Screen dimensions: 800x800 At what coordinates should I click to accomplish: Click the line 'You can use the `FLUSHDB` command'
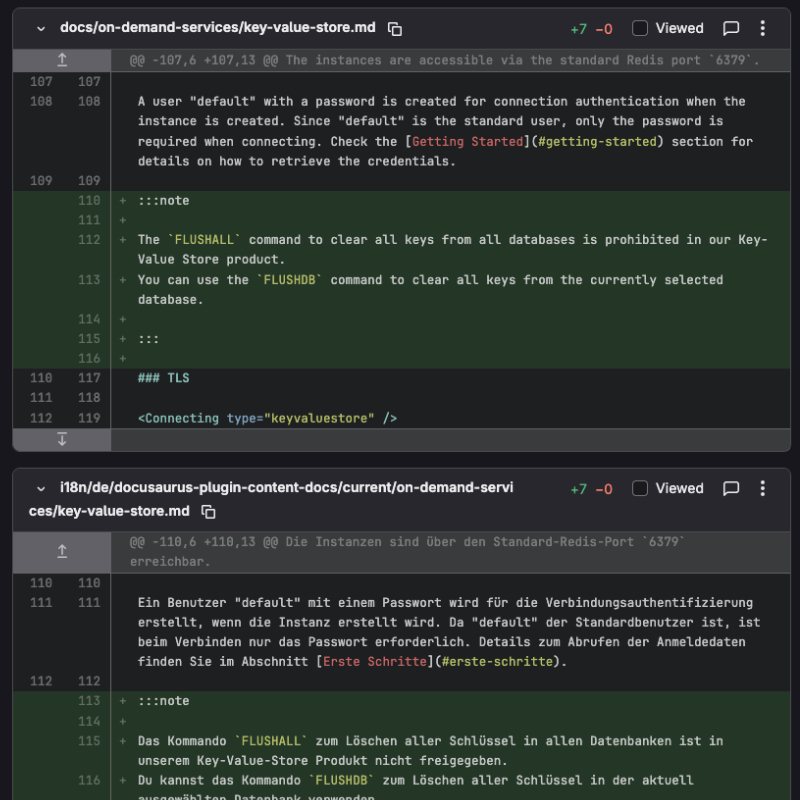430,290
